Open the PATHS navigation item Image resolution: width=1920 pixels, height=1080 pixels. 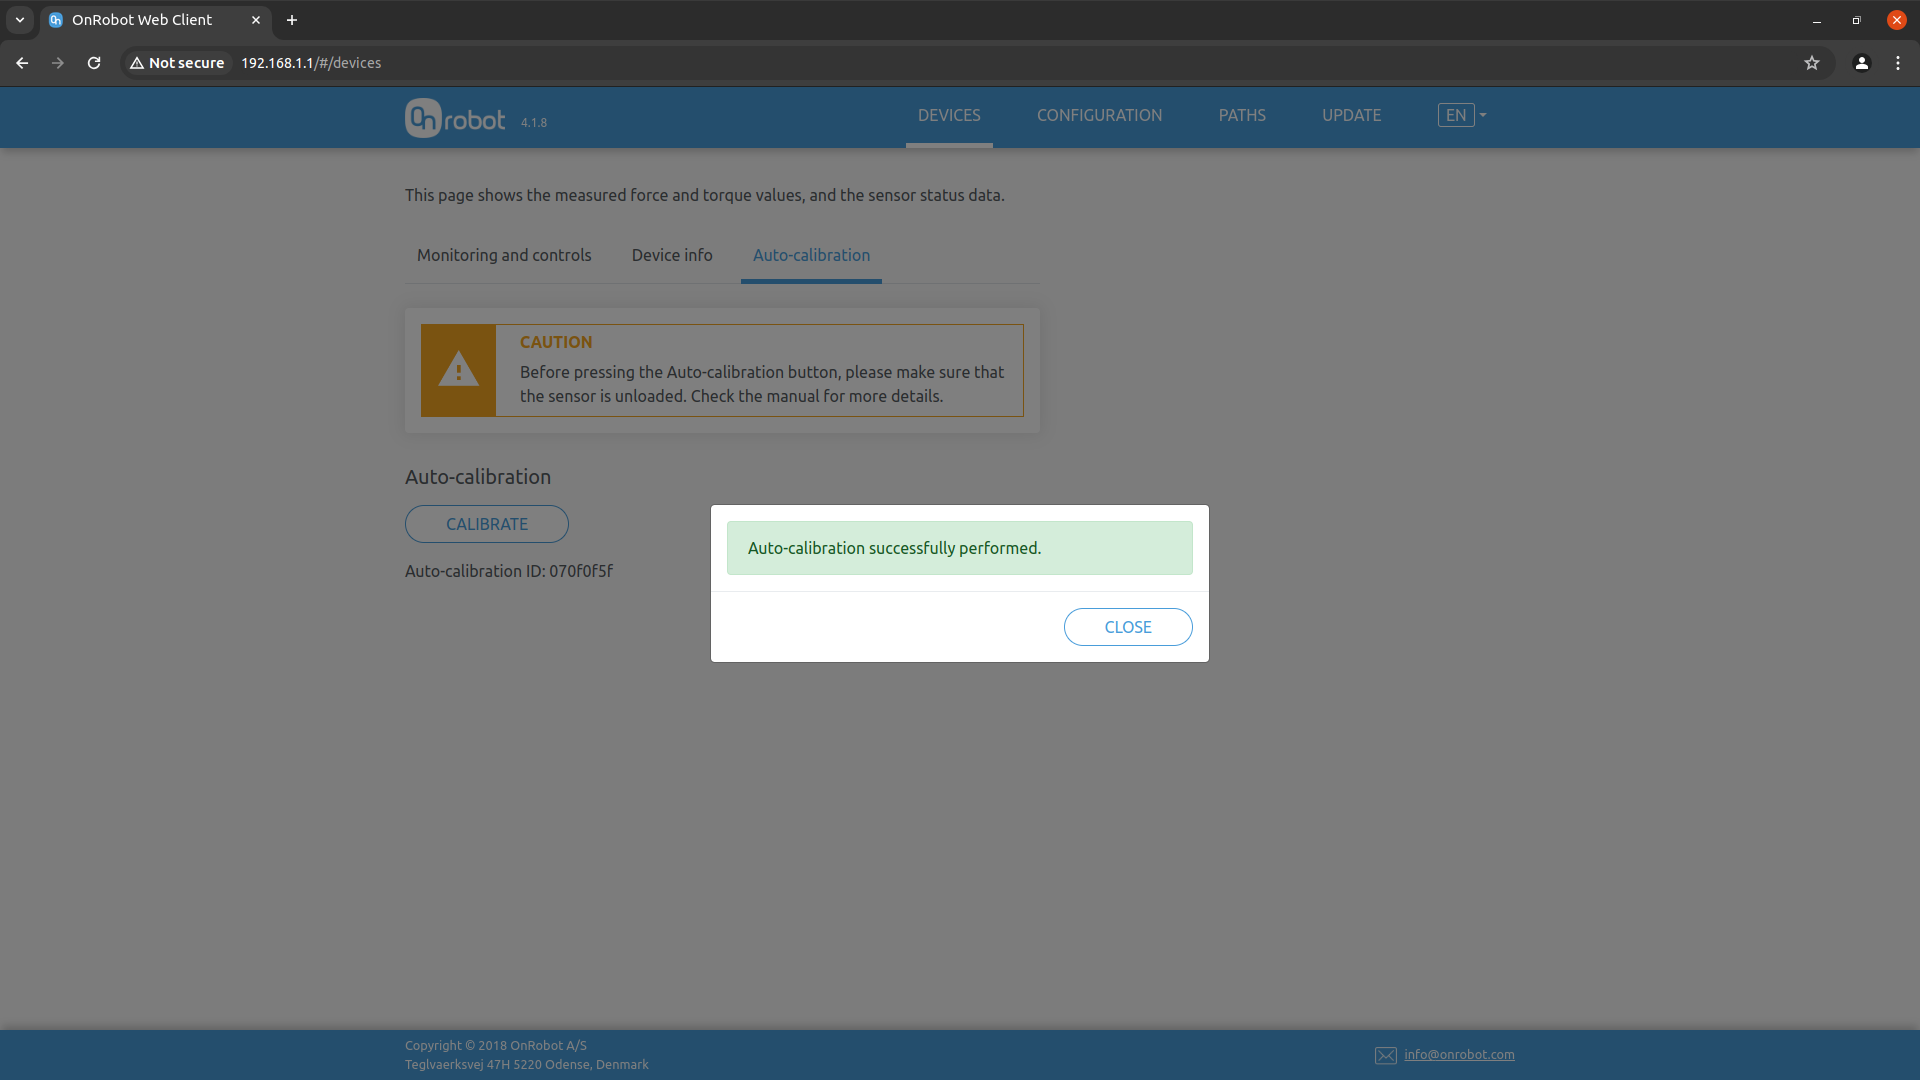1242,115
